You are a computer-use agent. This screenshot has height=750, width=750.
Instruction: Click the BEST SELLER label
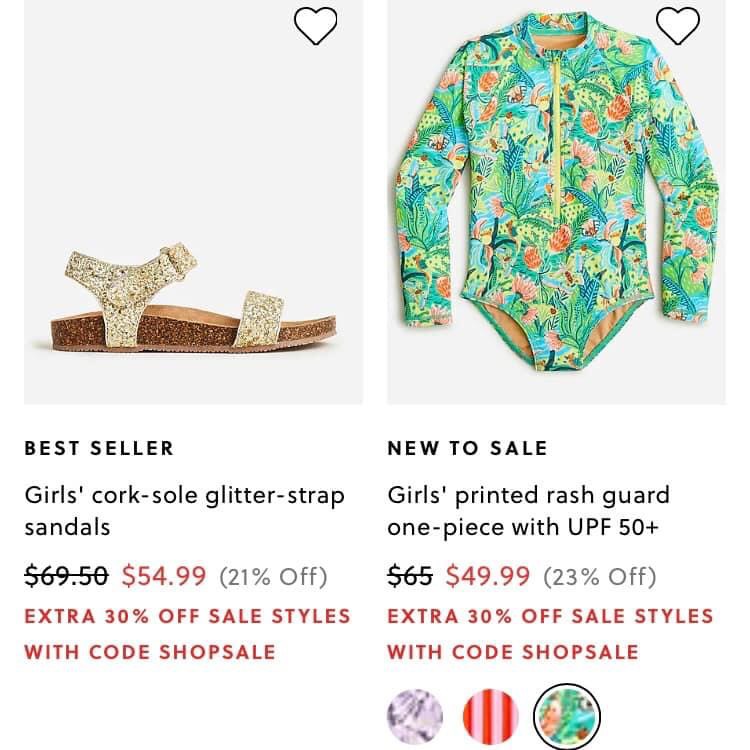99,448
